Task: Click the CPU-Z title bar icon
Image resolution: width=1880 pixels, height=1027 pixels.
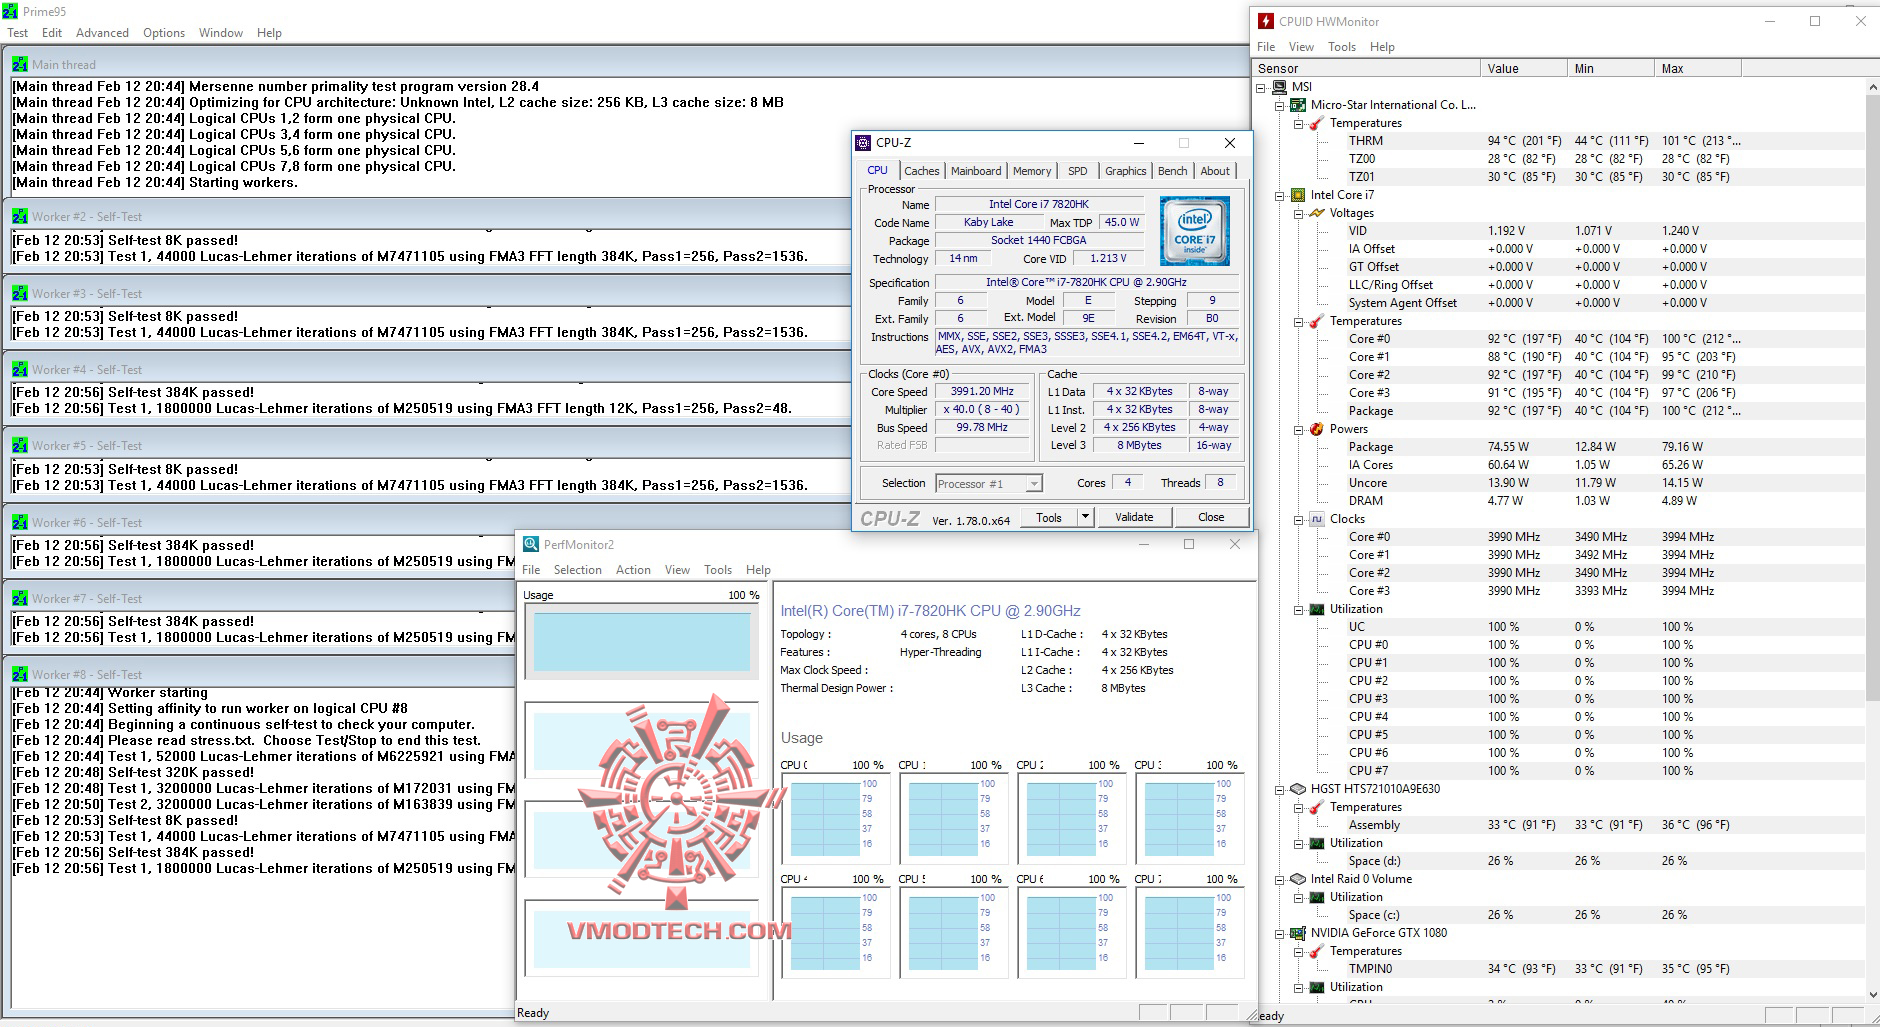Action: (864, 143)
